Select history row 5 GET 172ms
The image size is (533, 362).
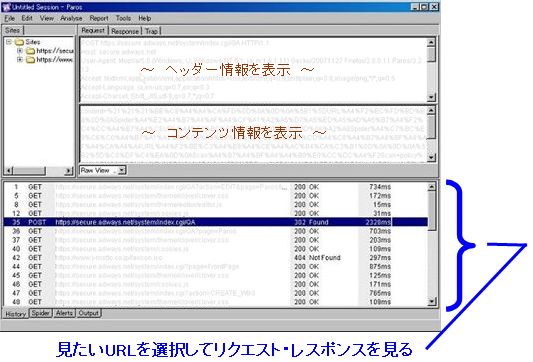216,196
